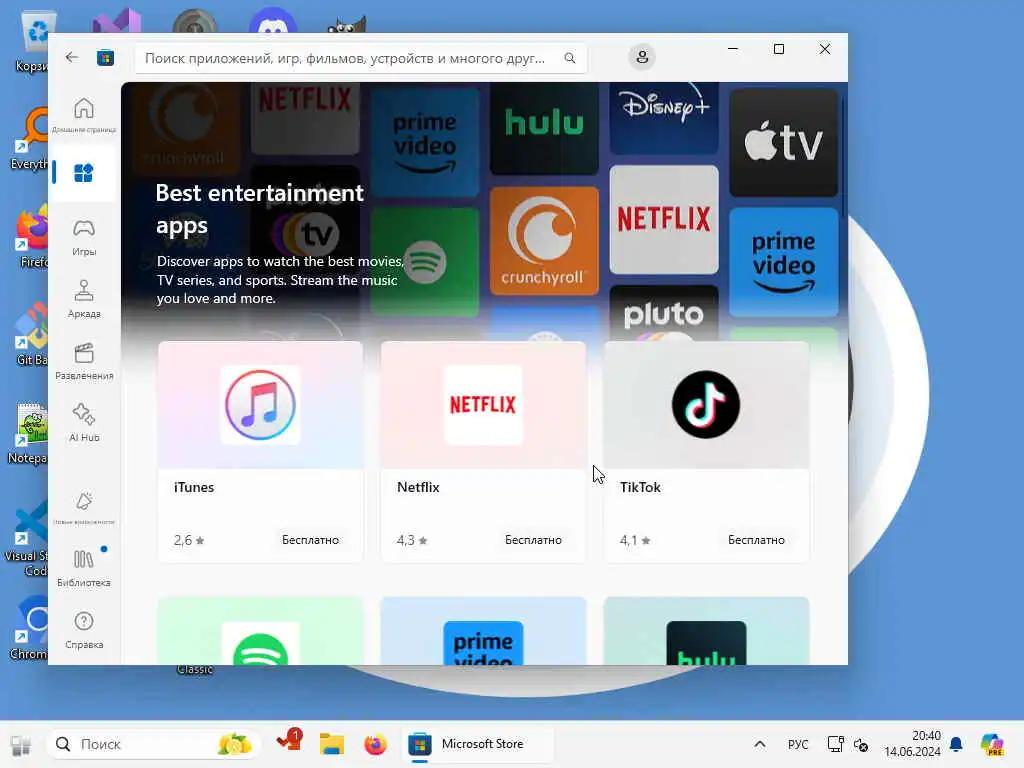Switch the РУС input language
Viewport: 1024px width, 768px height.
[798, 744]
